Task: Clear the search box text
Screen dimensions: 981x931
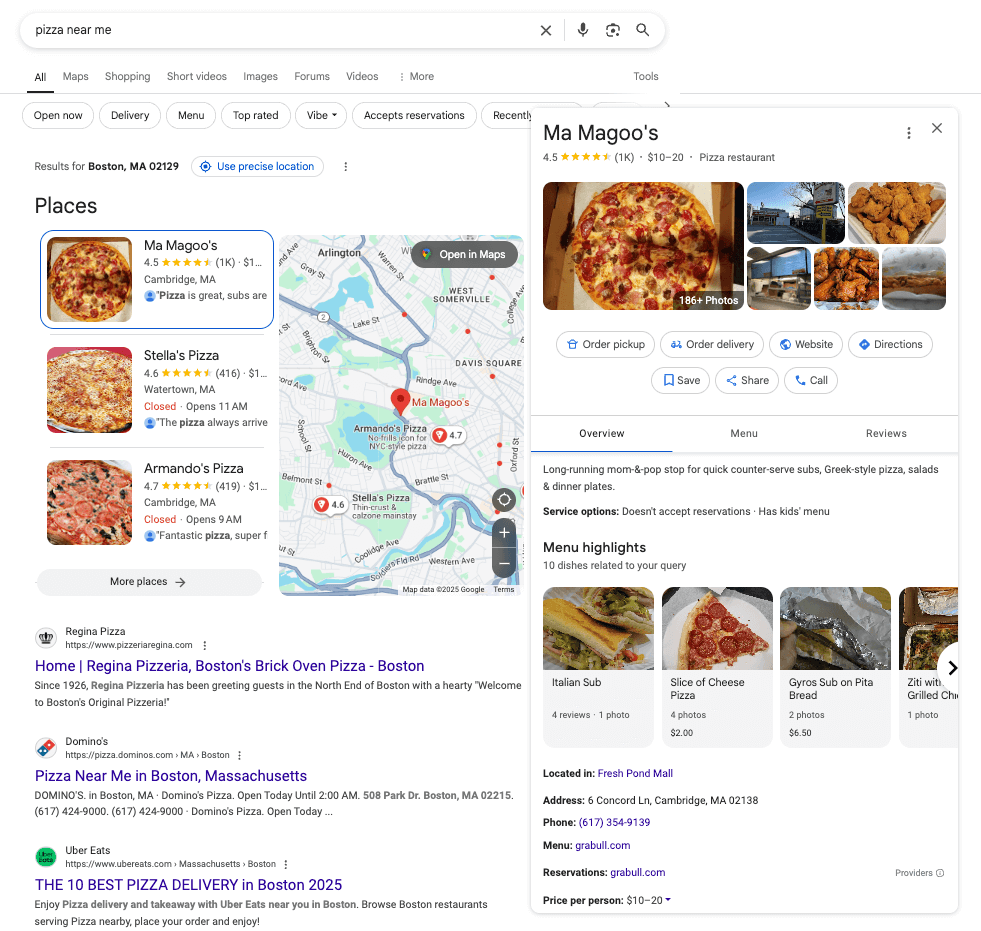Action: 546,30
